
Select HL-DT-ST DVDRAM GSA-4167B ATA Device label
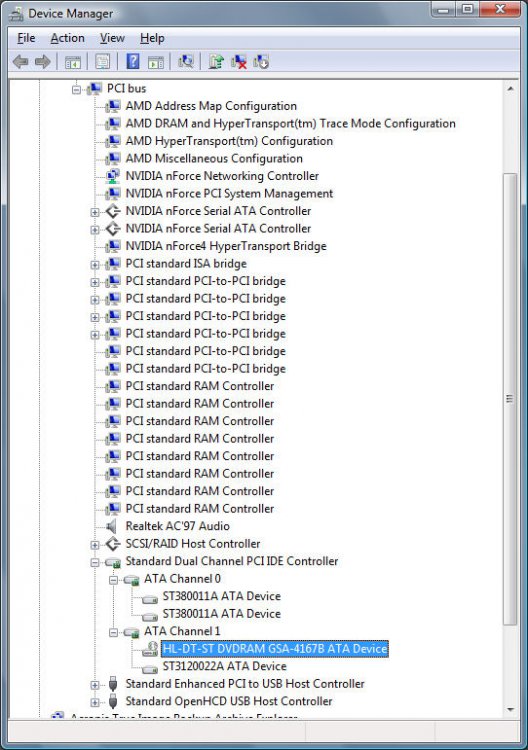275,649
